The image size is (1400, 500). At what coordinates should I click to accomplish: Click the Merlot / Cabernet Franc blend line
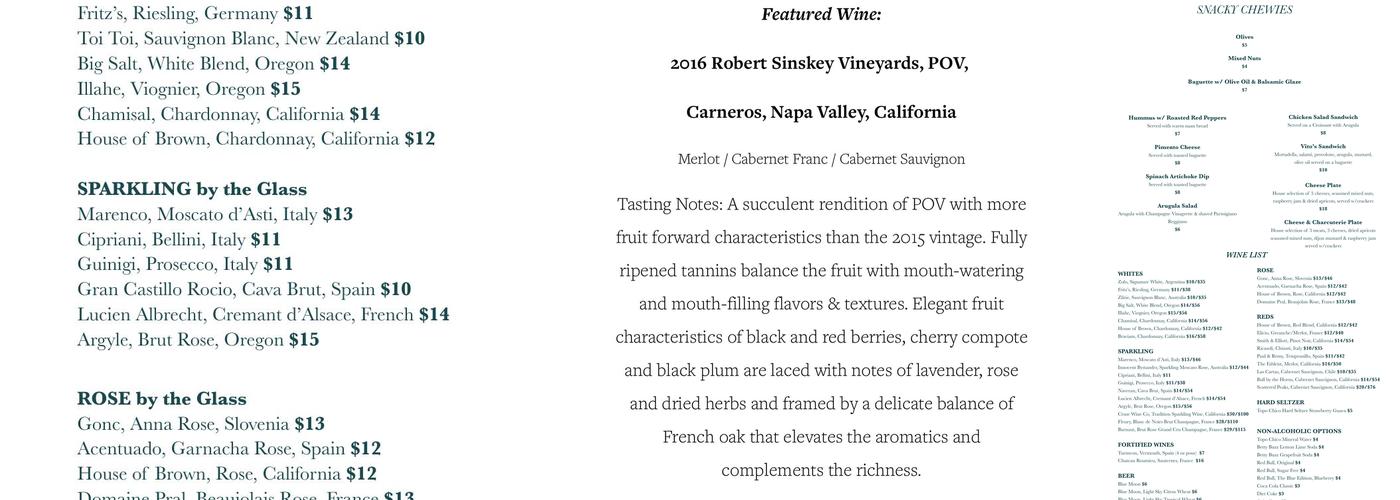click(821, 159)
